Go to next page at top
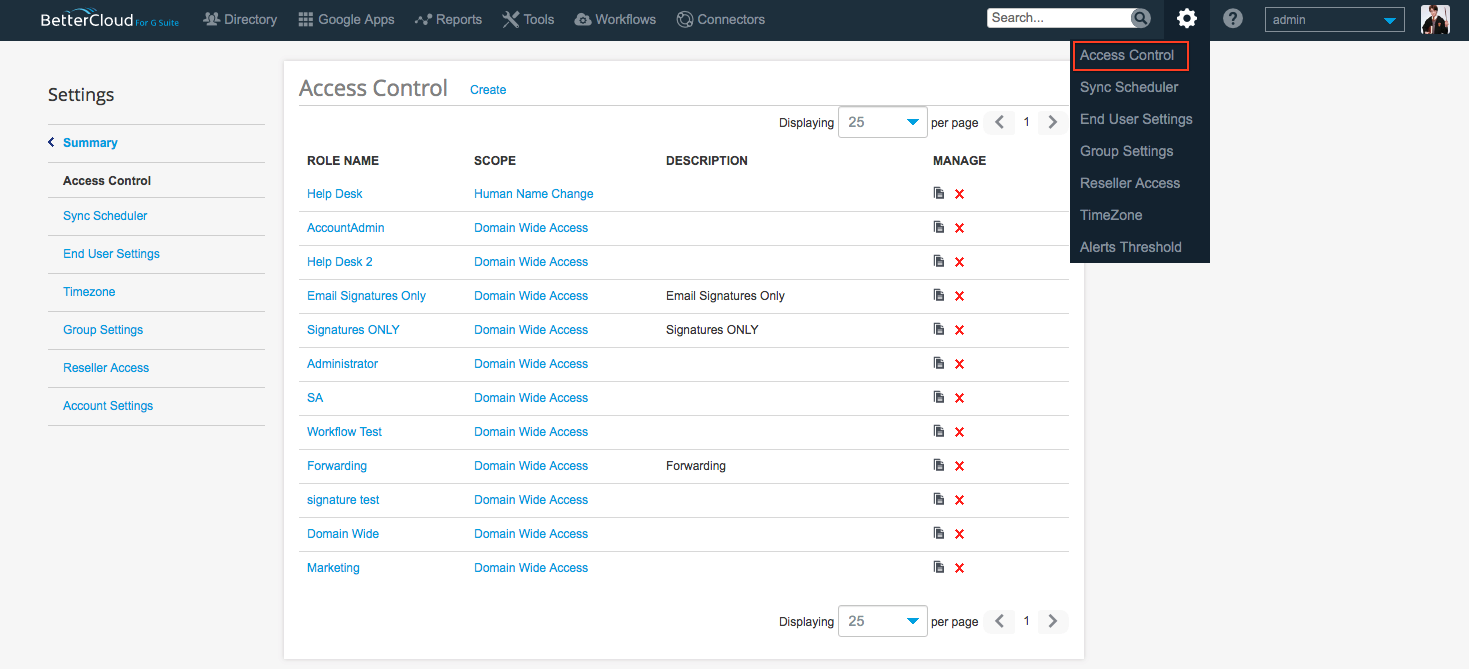The width and height of the screenshot is (1469, 669). click(1051, 122)
